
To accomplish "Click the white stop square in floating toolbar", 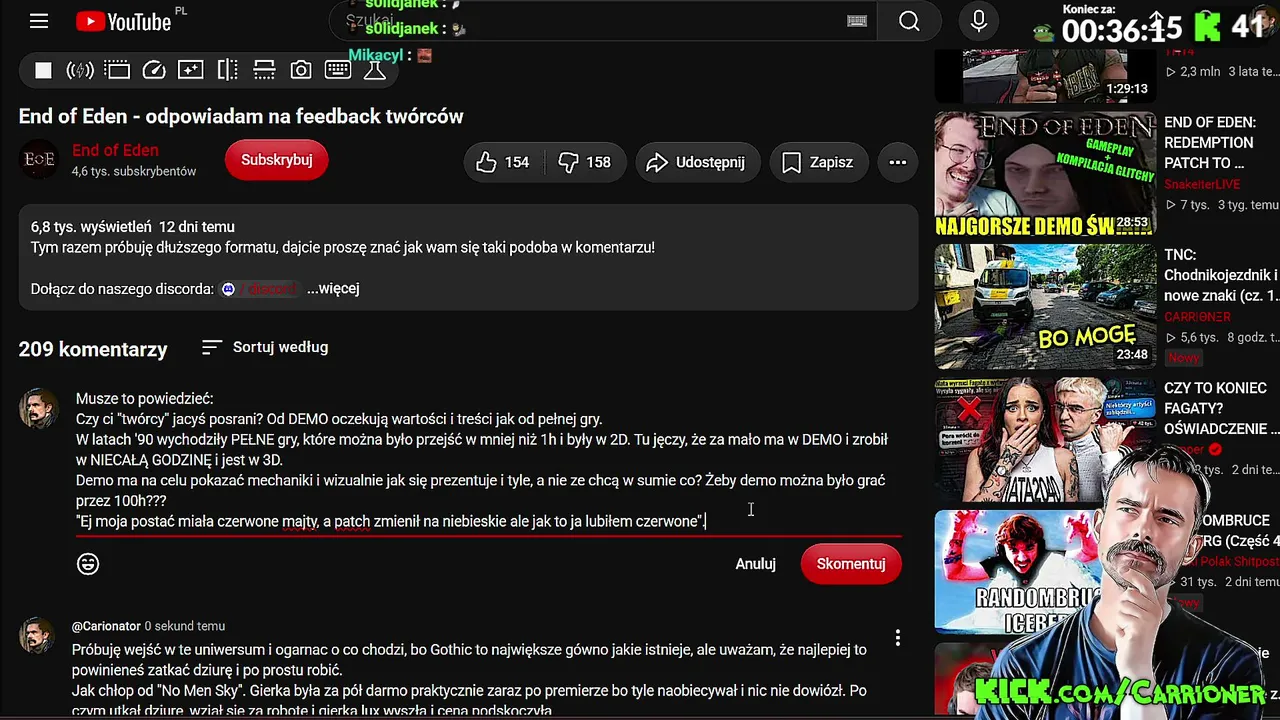I will 43,70.
